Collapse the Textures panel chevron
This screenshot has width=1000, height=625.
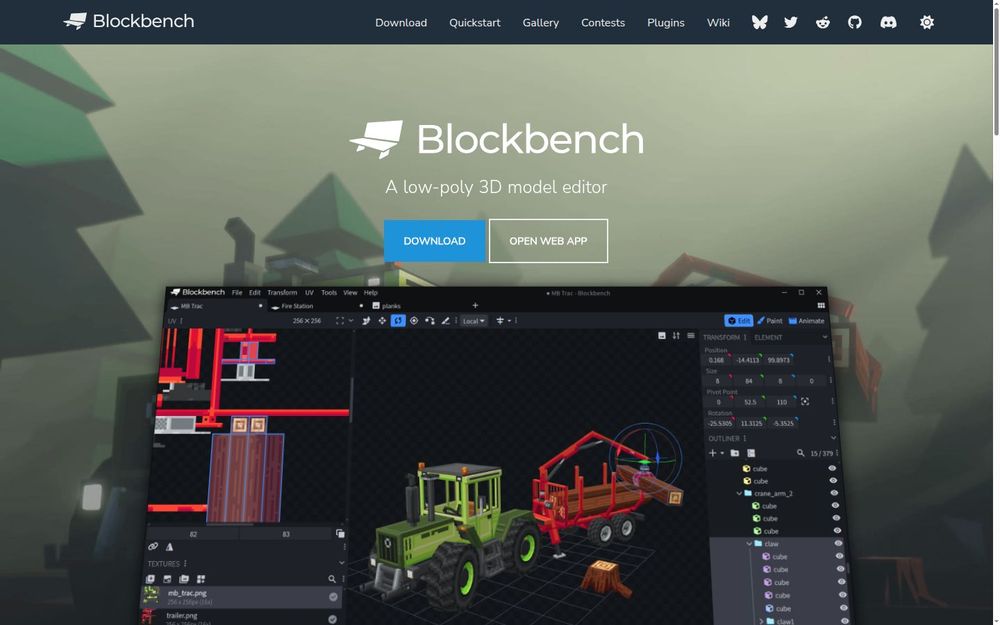pos(342,563)
